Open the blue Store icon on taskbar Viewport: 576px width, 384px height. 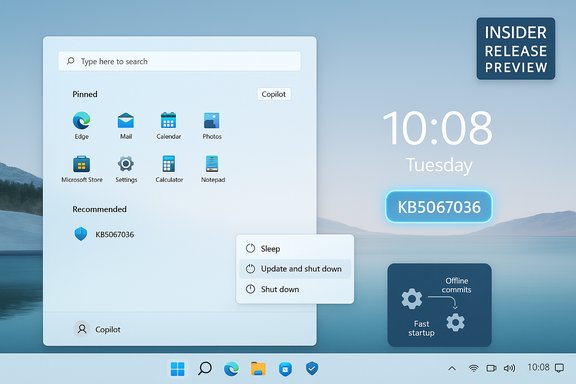(x=285, y=369)
